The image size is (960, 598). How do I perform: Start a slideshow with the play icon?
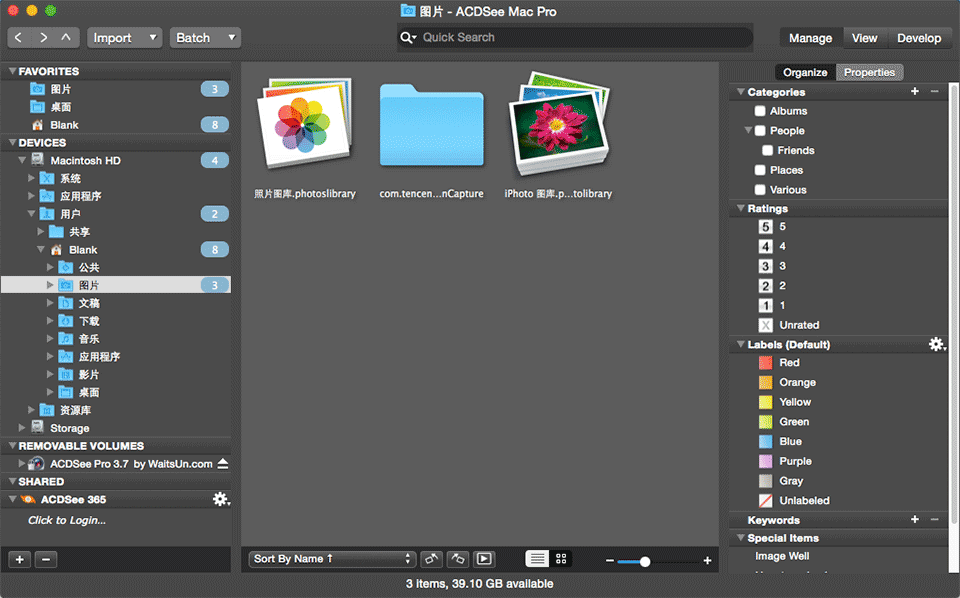tap(484, 559)
